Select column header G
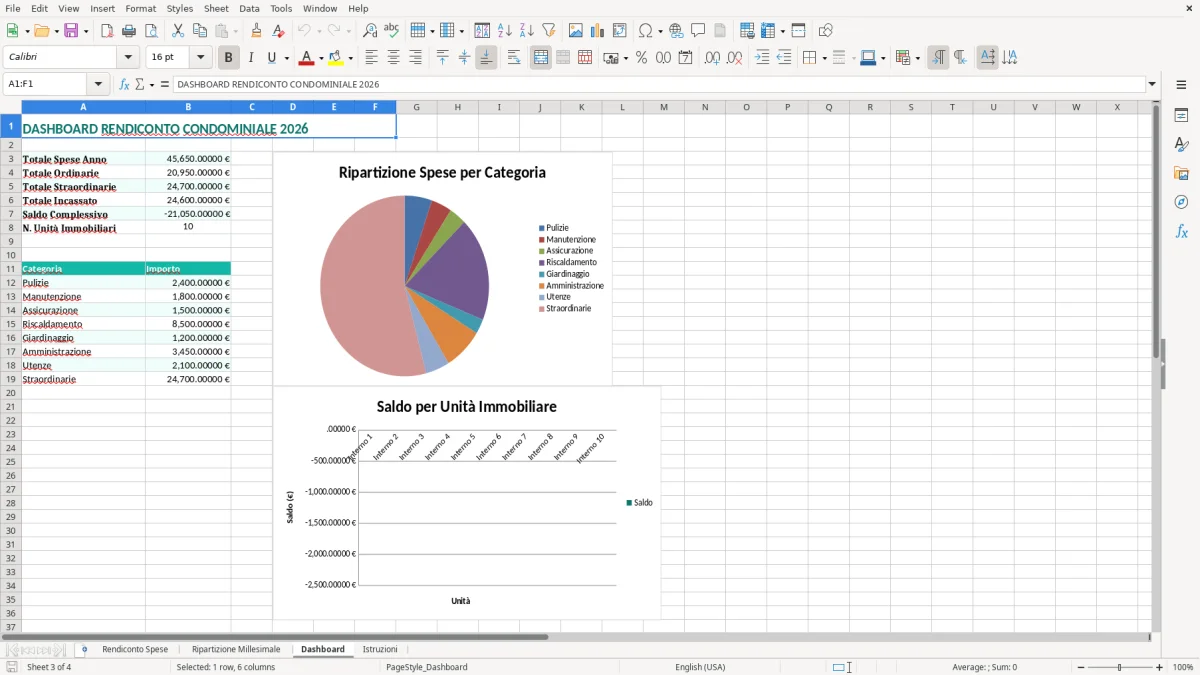Image resolution: width=1200 pixels, height=675 pixels. pyautogui.click(x=416, y=107)
